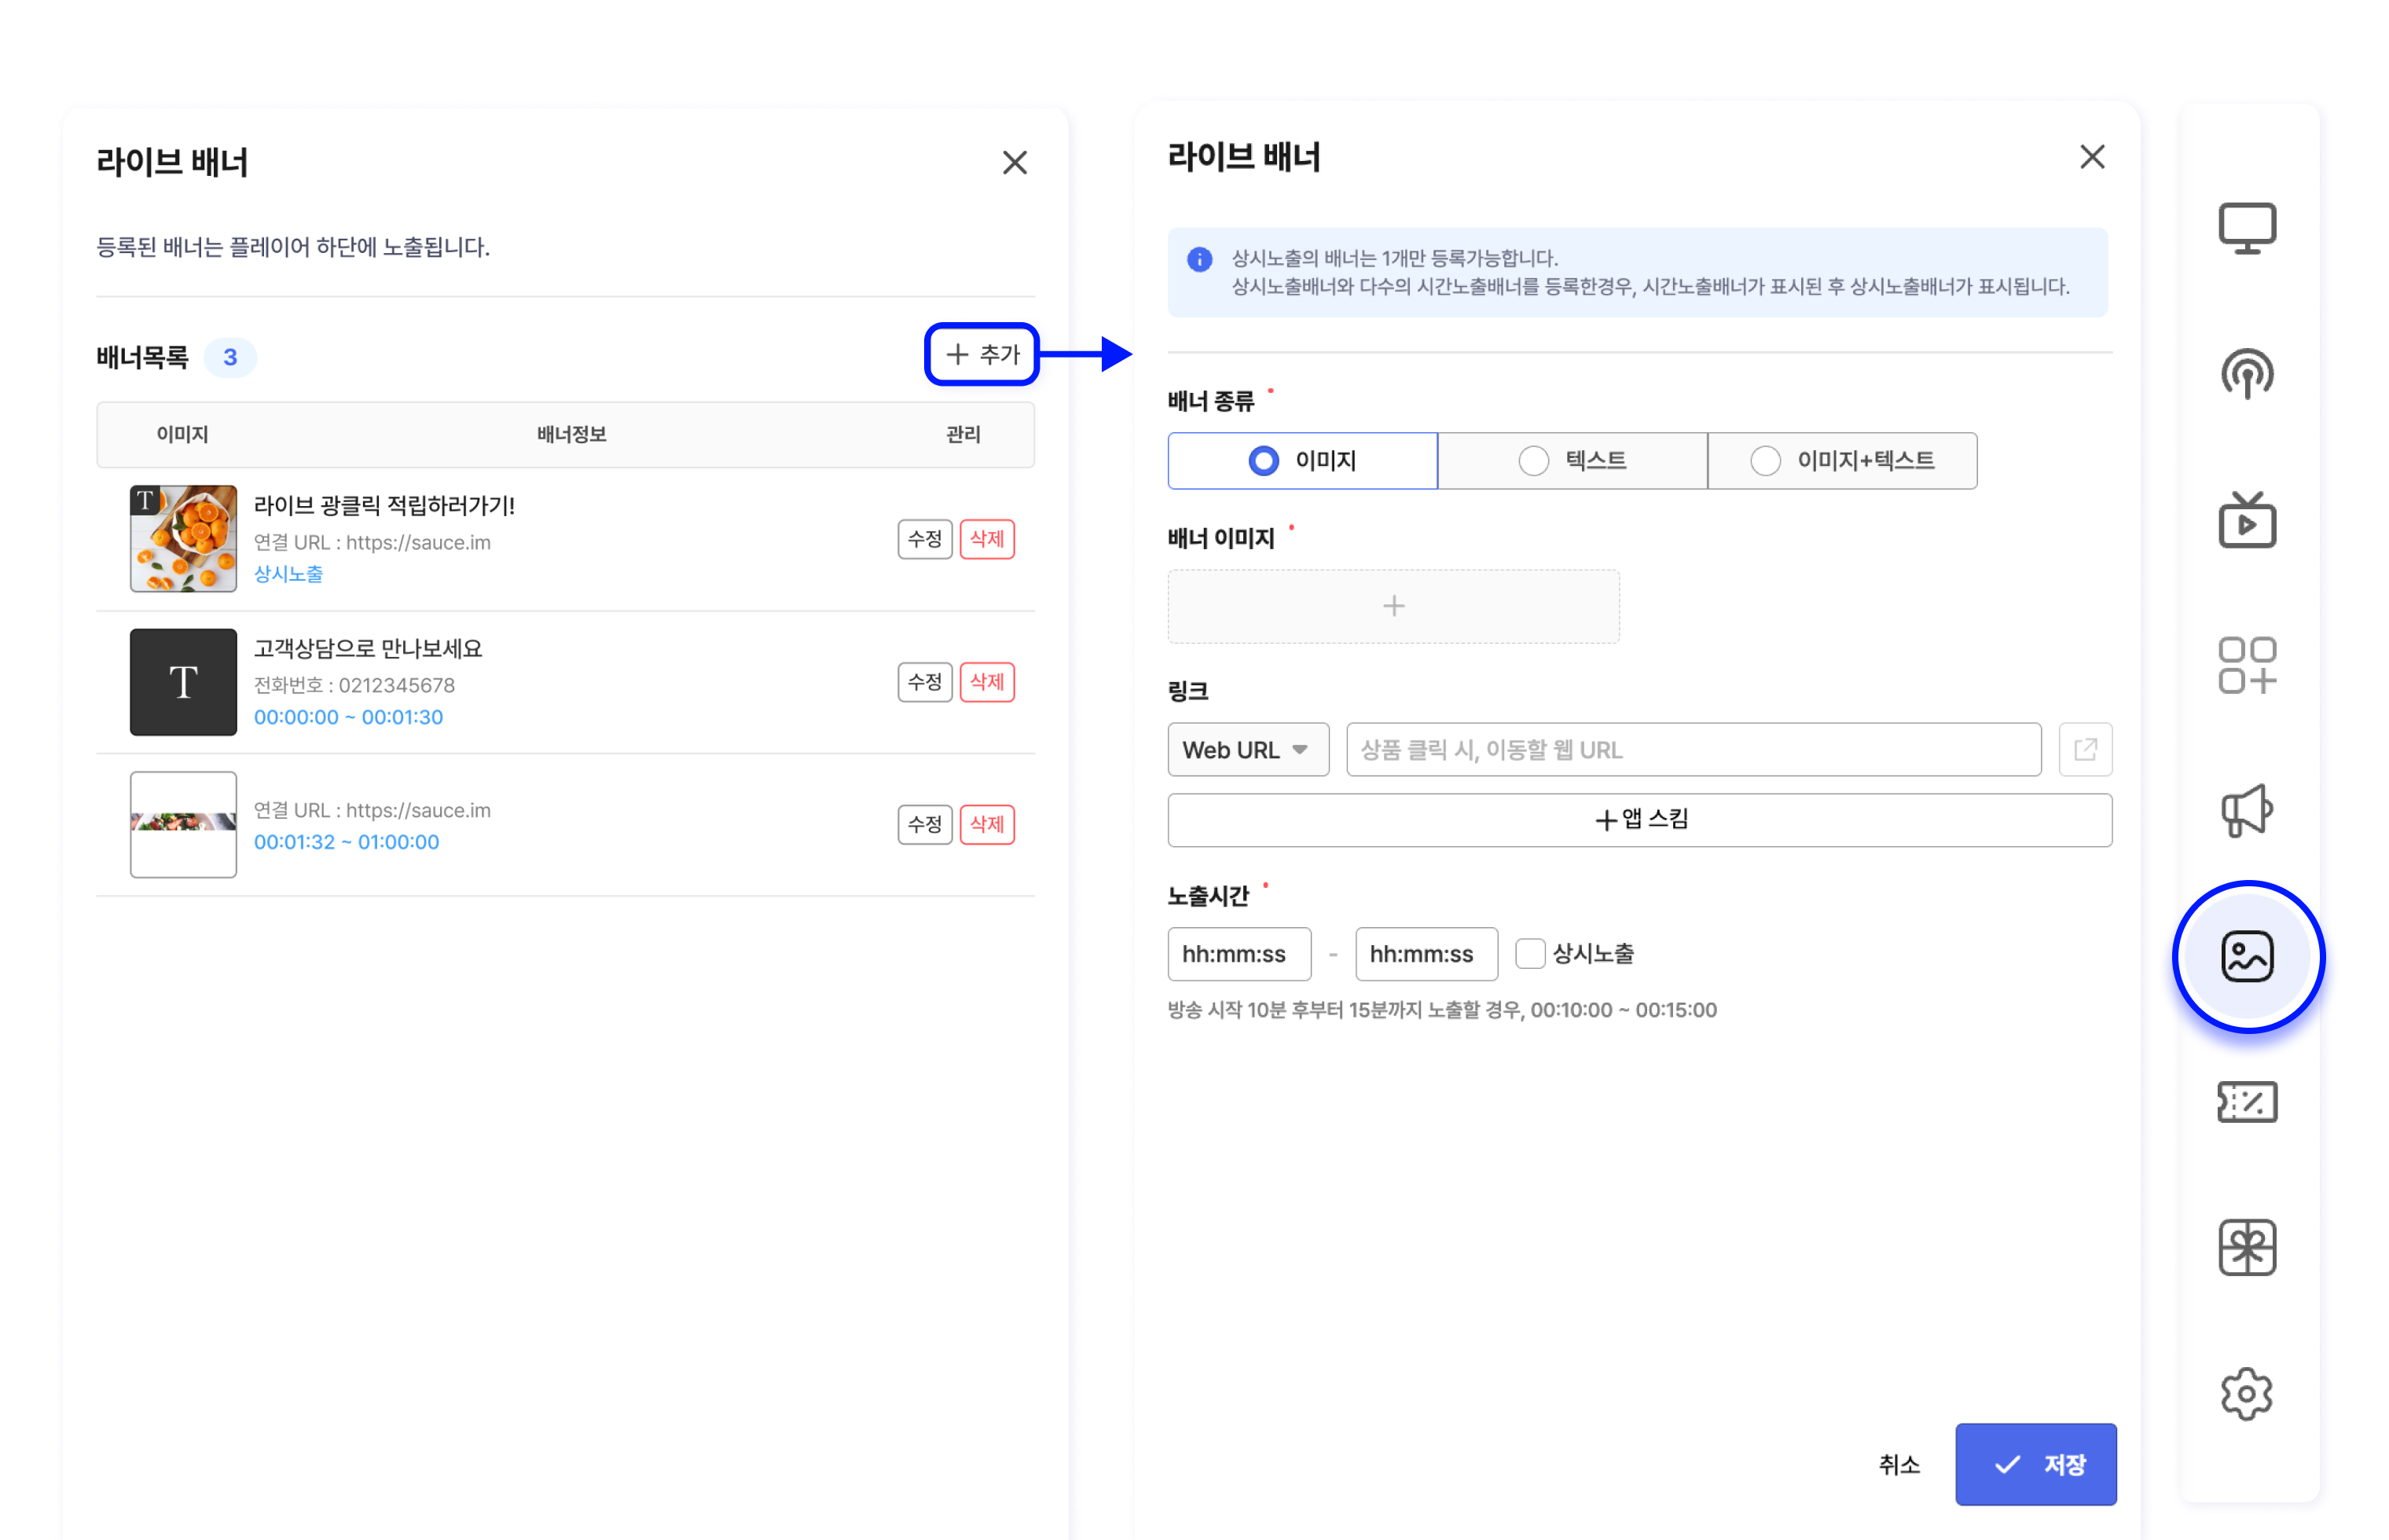Click the open-link icon beside URL field
The height and width of the screenshot is (1540, 2389).
[2085, 749]
